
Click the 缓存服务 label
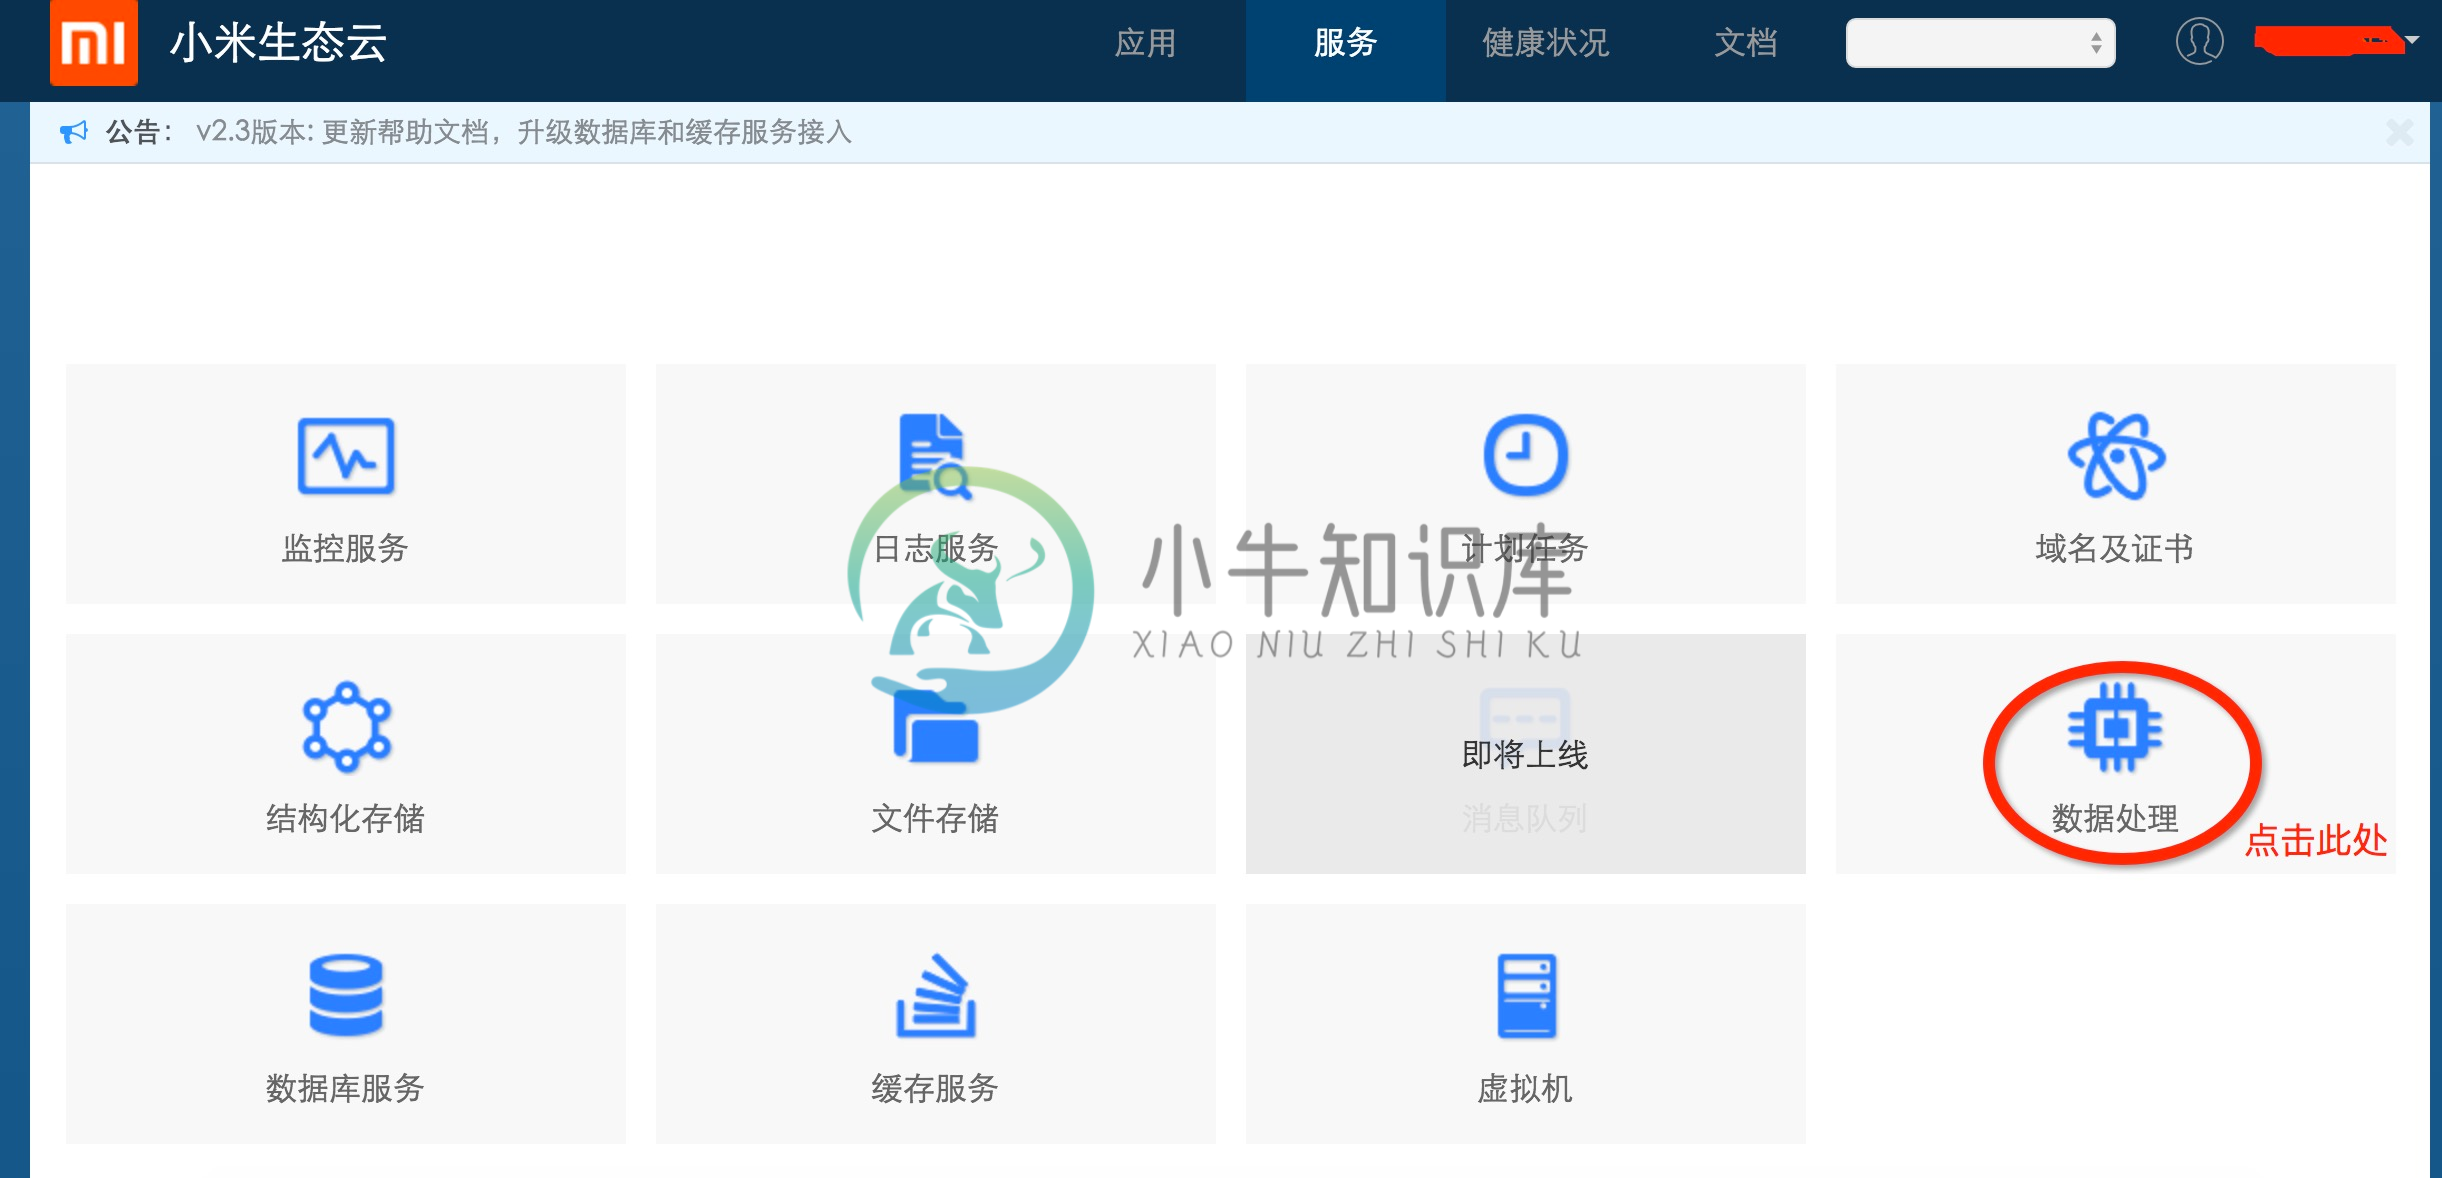[x=936, y=1088]
